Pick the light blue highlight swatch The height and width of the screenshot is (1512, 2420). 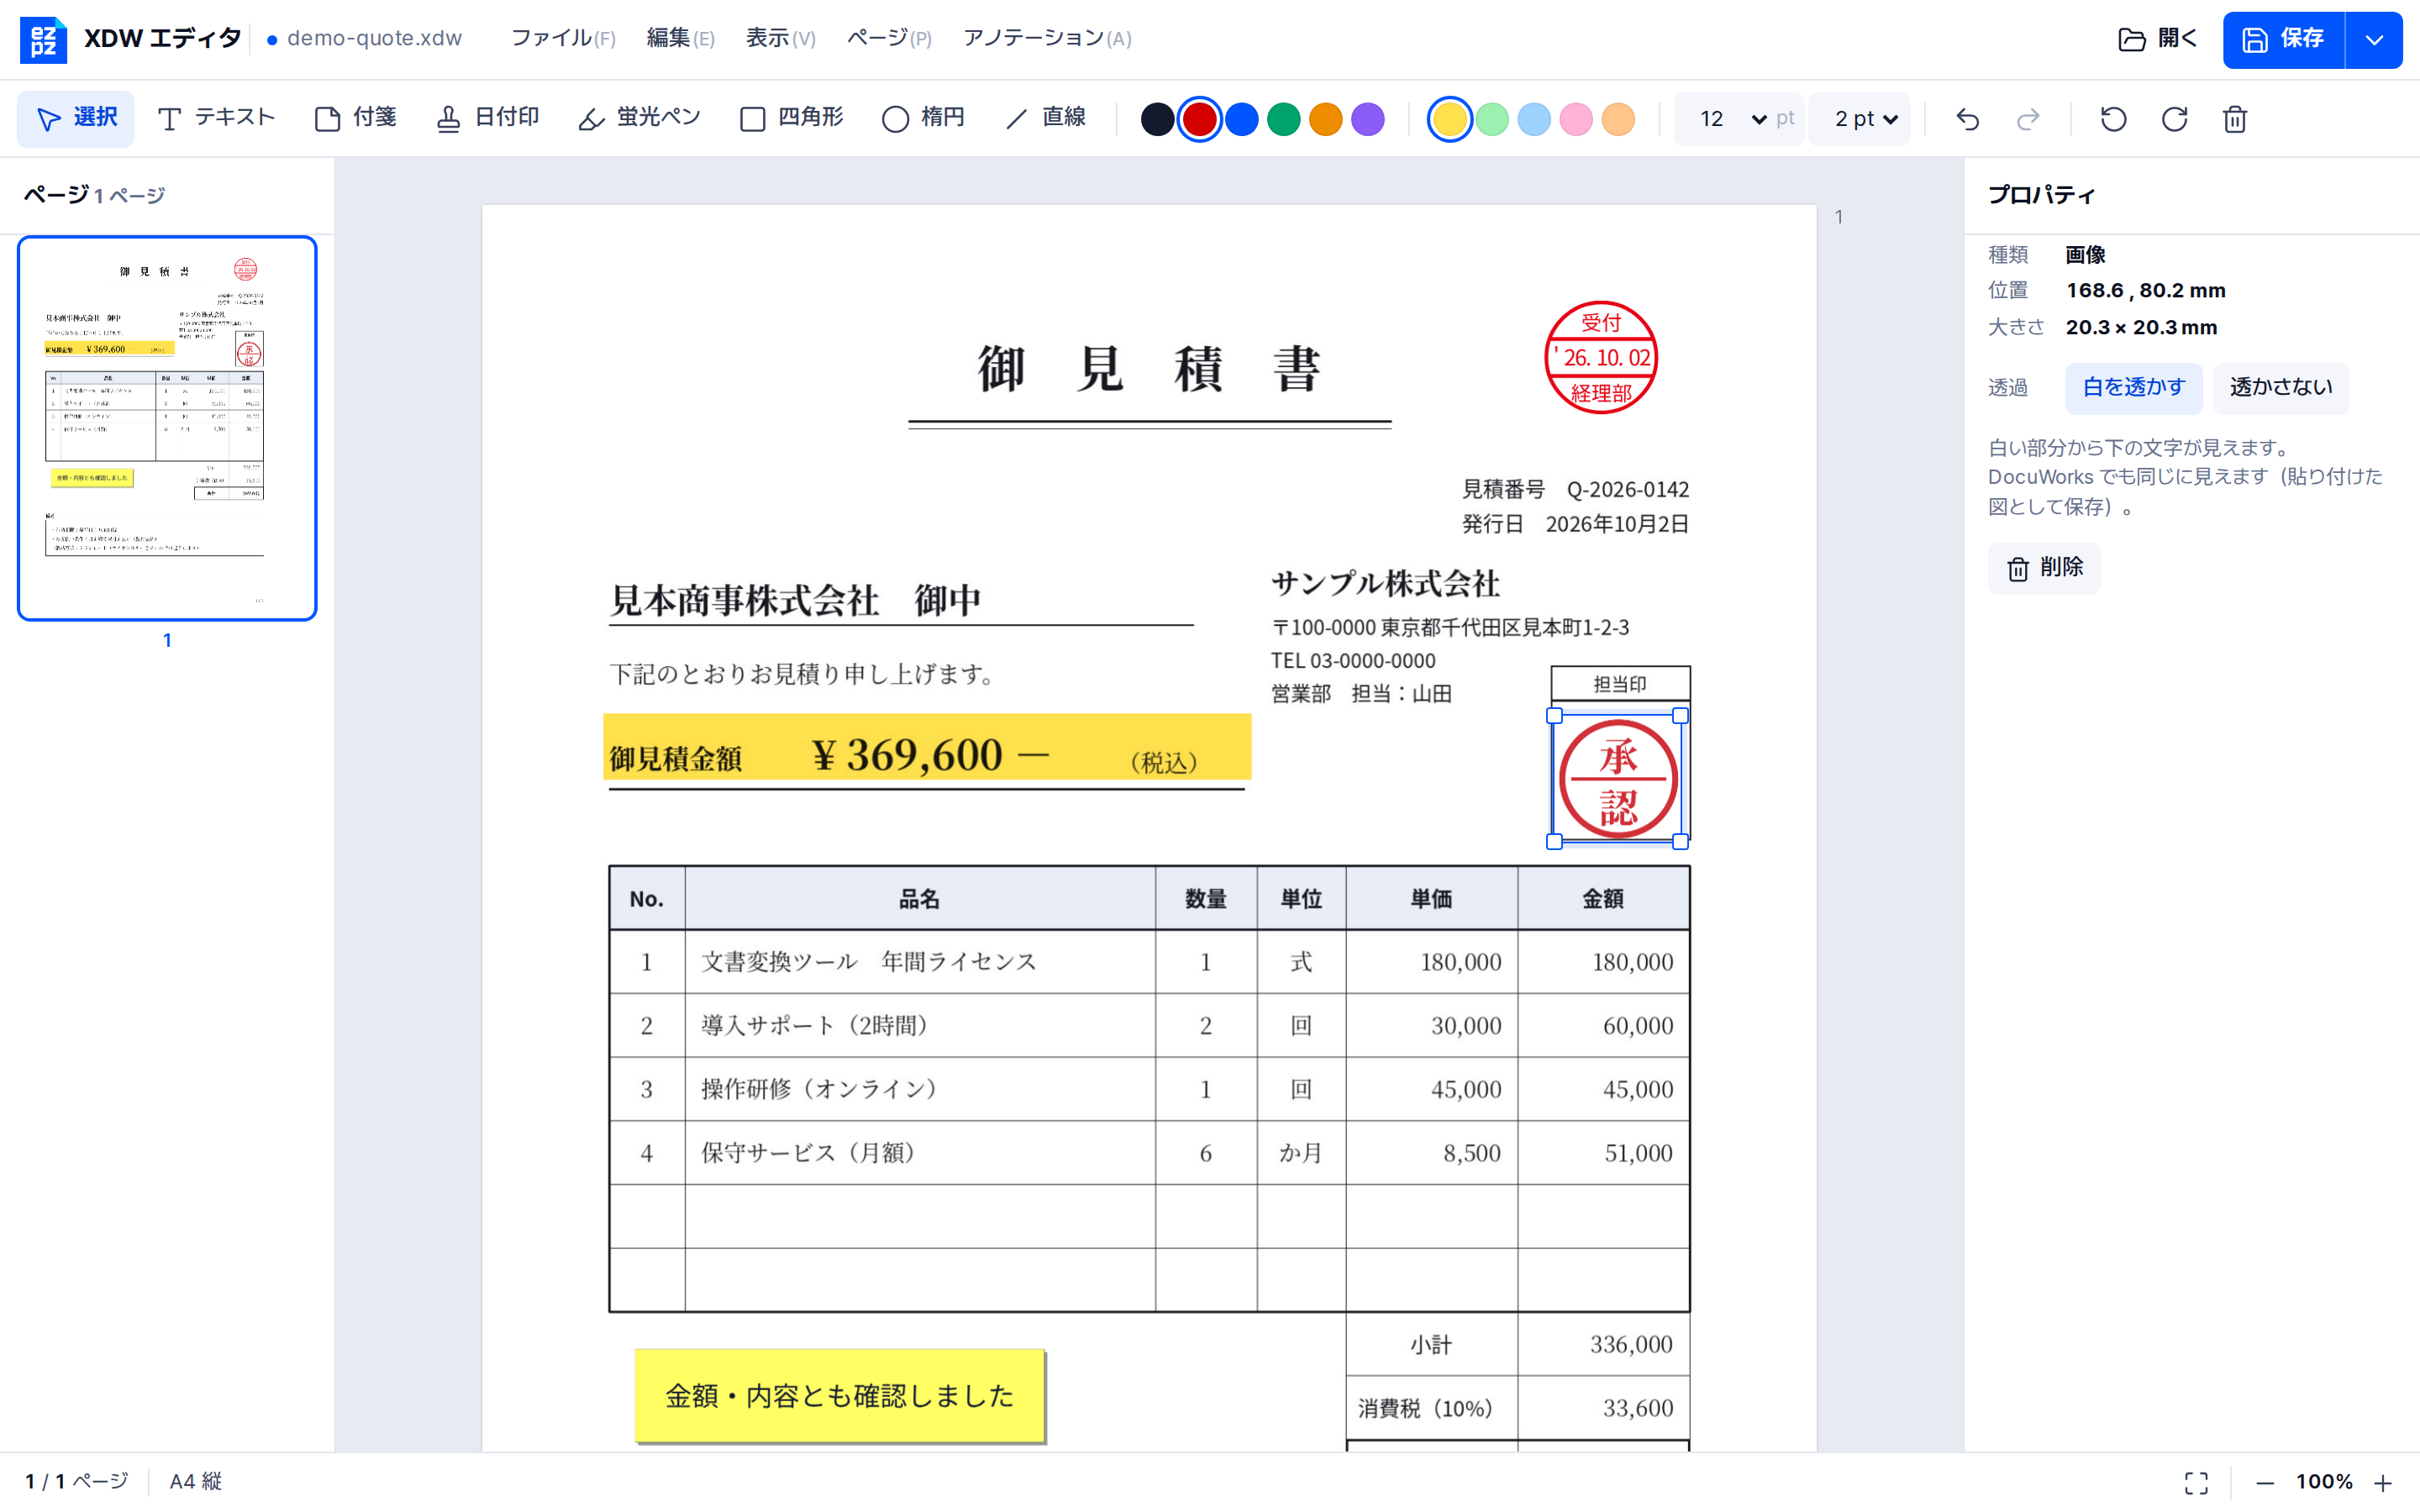[x=1533, y=119]
